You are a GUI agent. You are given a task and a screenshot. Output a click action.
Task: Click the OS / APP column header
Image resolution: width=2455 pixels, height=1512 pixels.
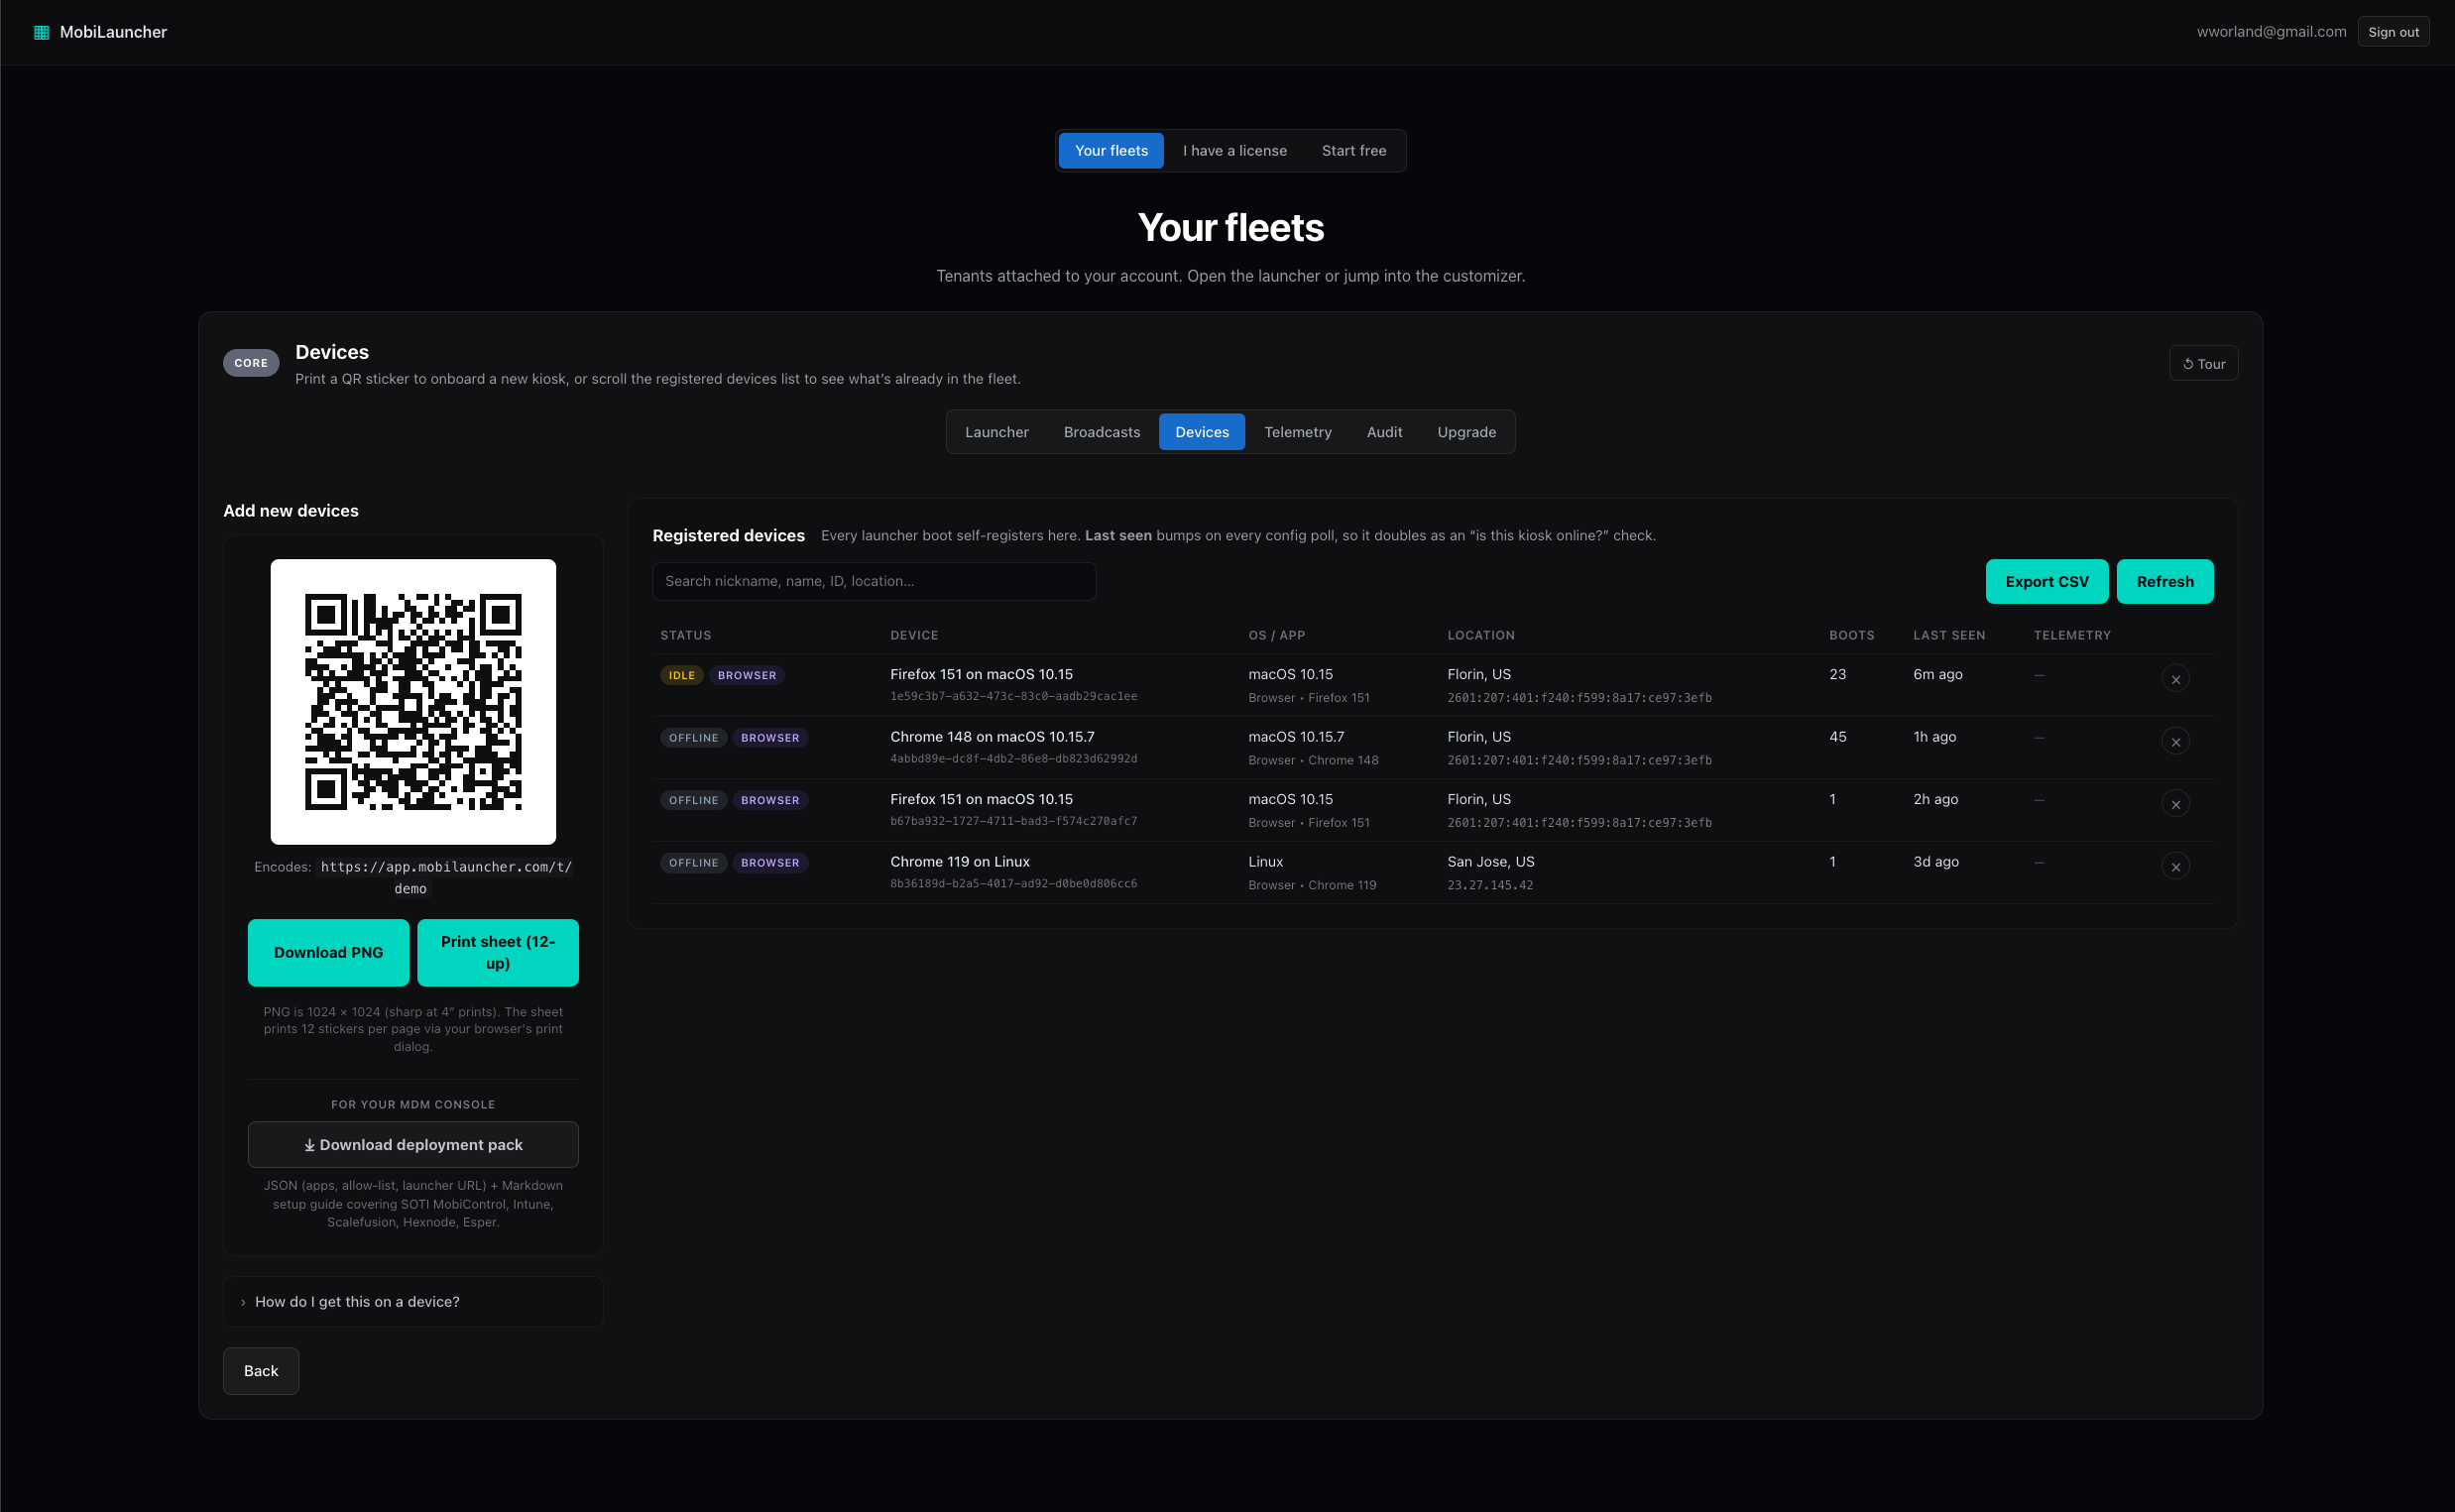pos(1276,636)
